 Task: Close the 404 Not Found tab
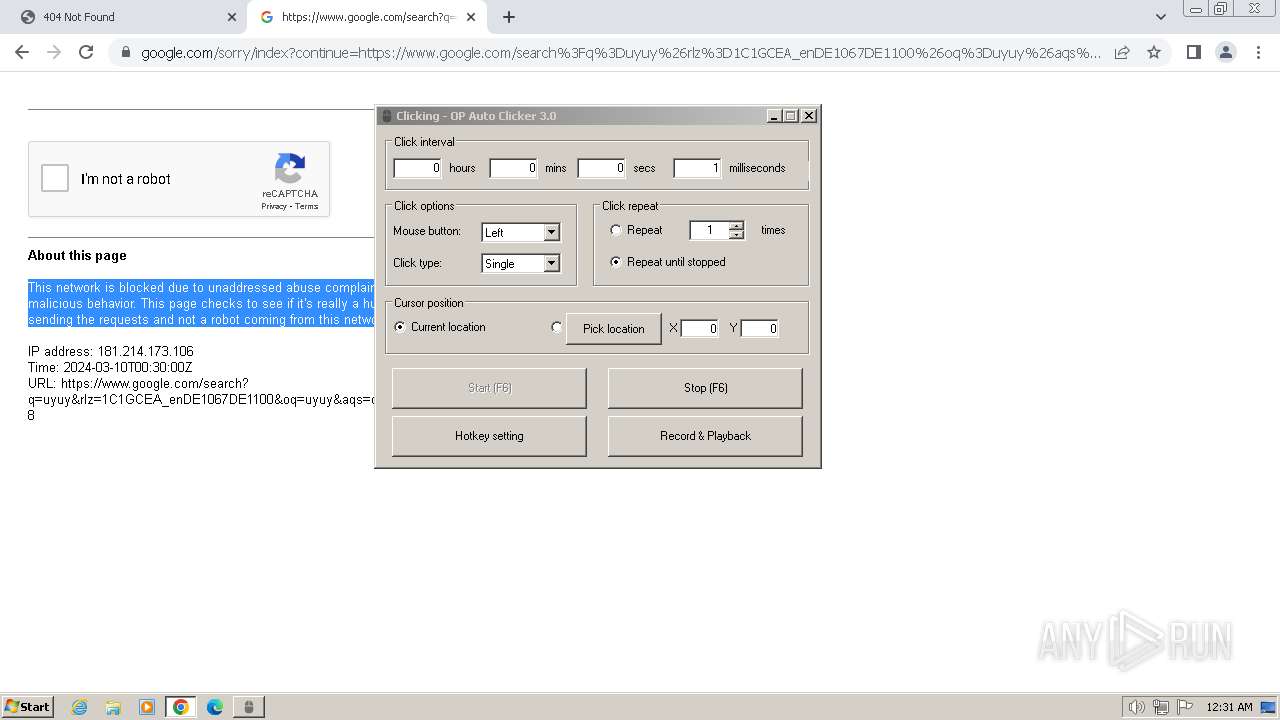(x=232, y=17)
